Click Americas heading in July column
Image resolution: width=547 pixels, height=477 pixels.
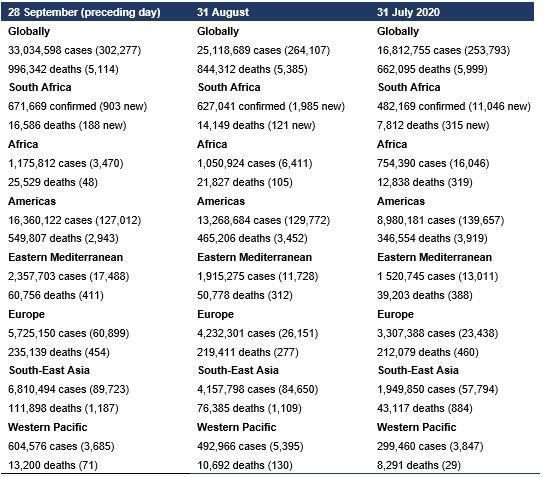click(401, 201)
